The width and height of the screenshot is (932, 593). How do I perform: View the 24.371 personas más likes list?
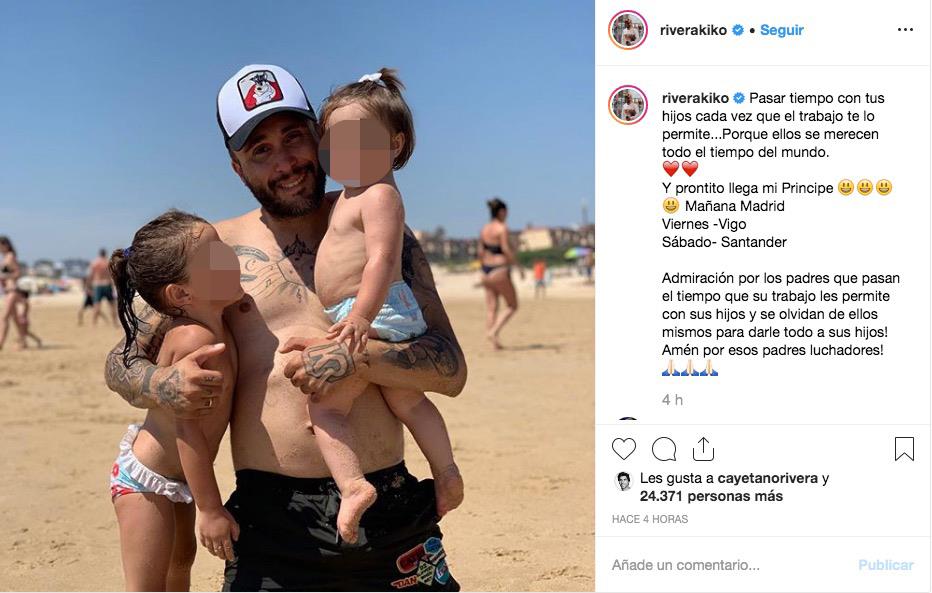(x=711, y=496)
